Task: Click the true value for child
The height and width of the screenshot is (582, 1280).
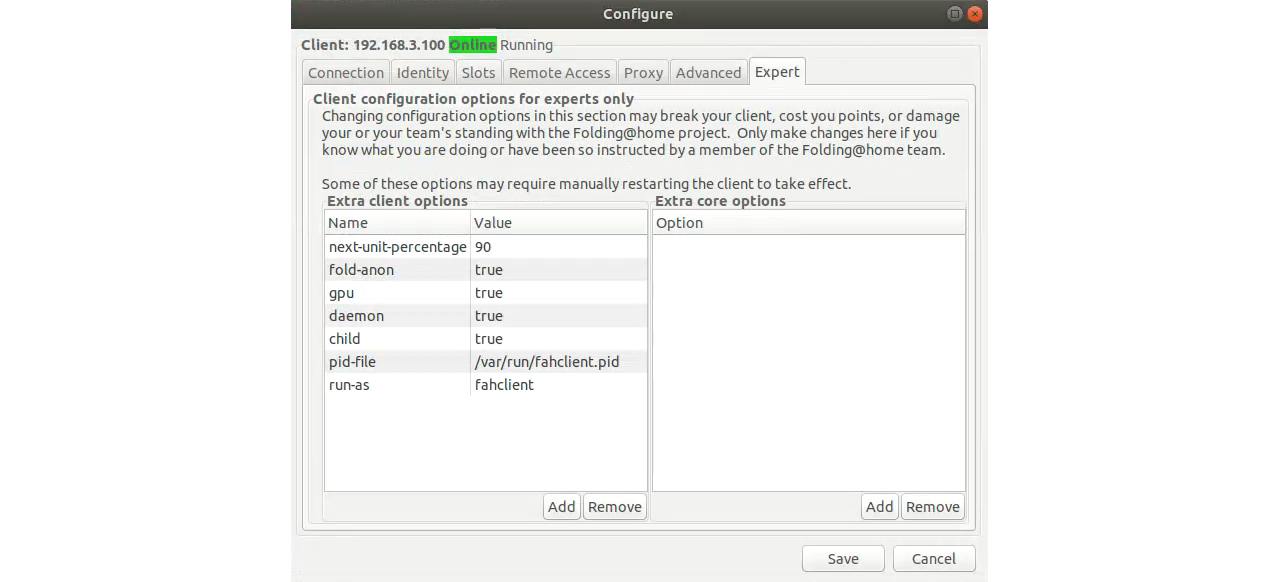Action: (489, 339)
